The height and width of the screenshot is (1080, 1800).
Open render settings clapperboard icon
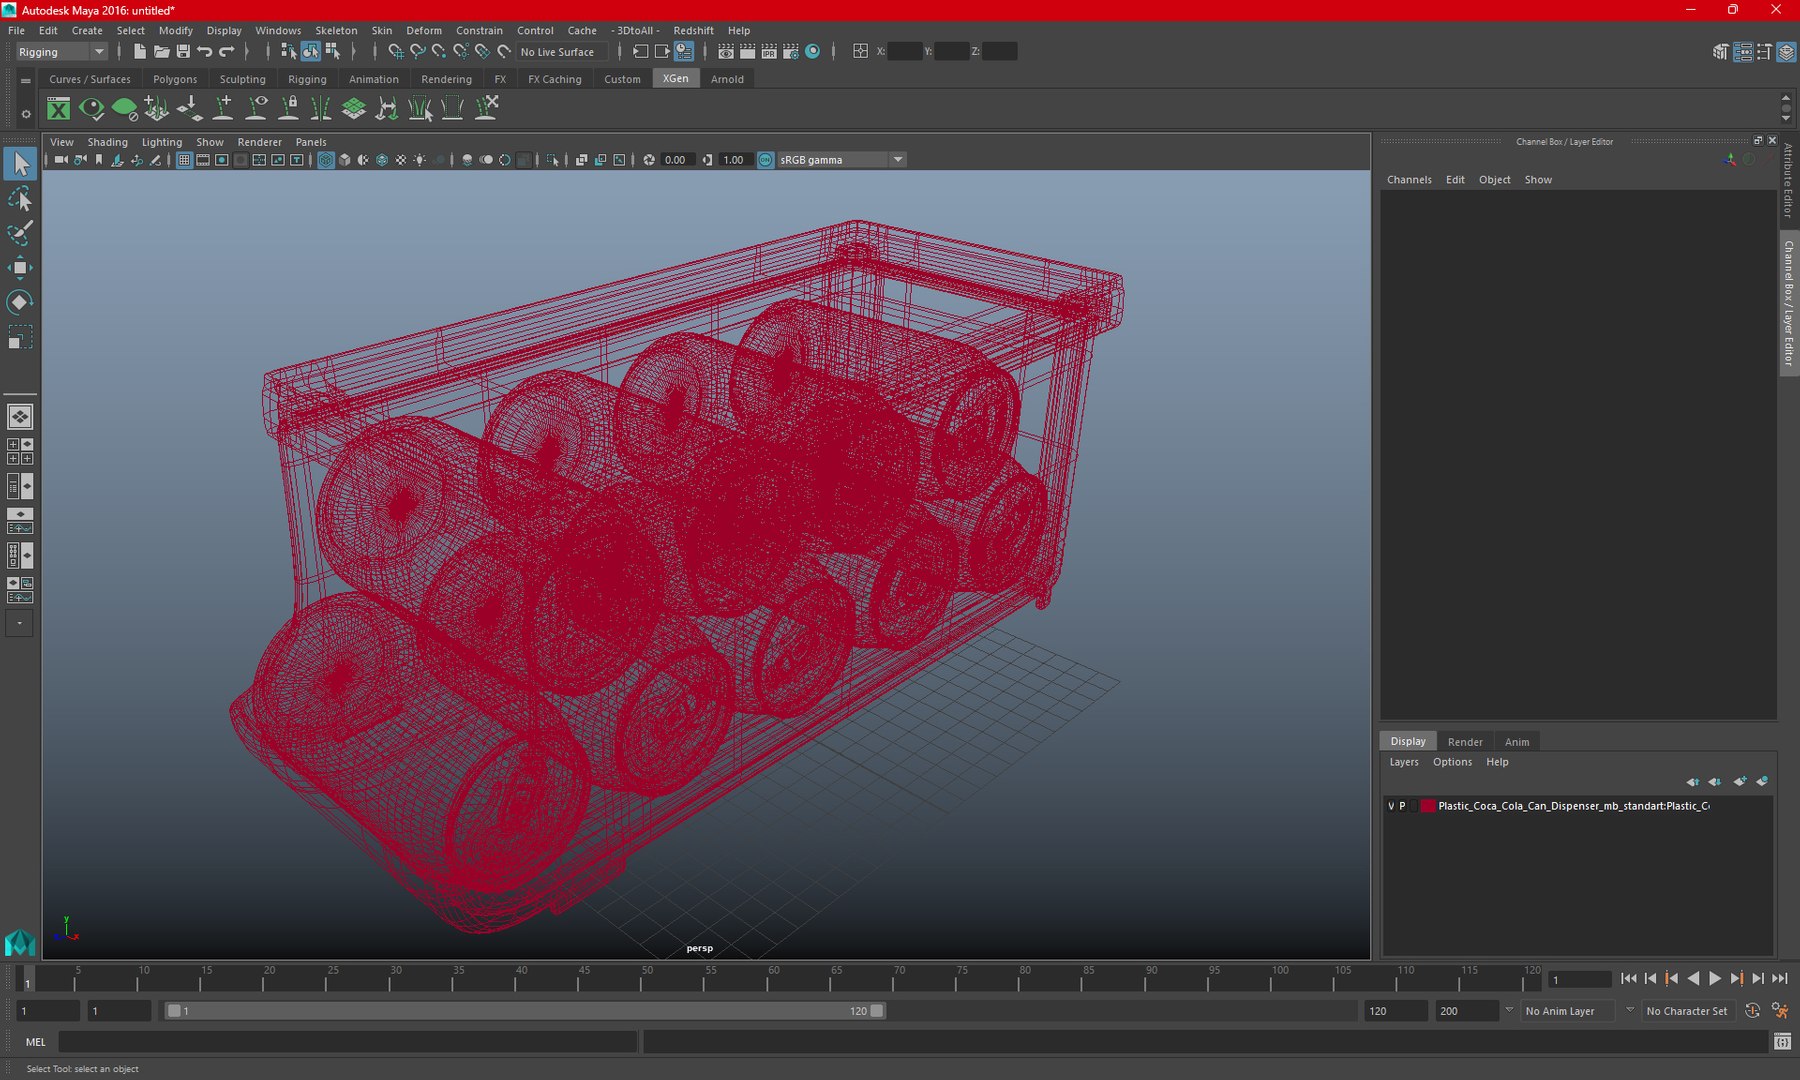click(x=791, y=51)
